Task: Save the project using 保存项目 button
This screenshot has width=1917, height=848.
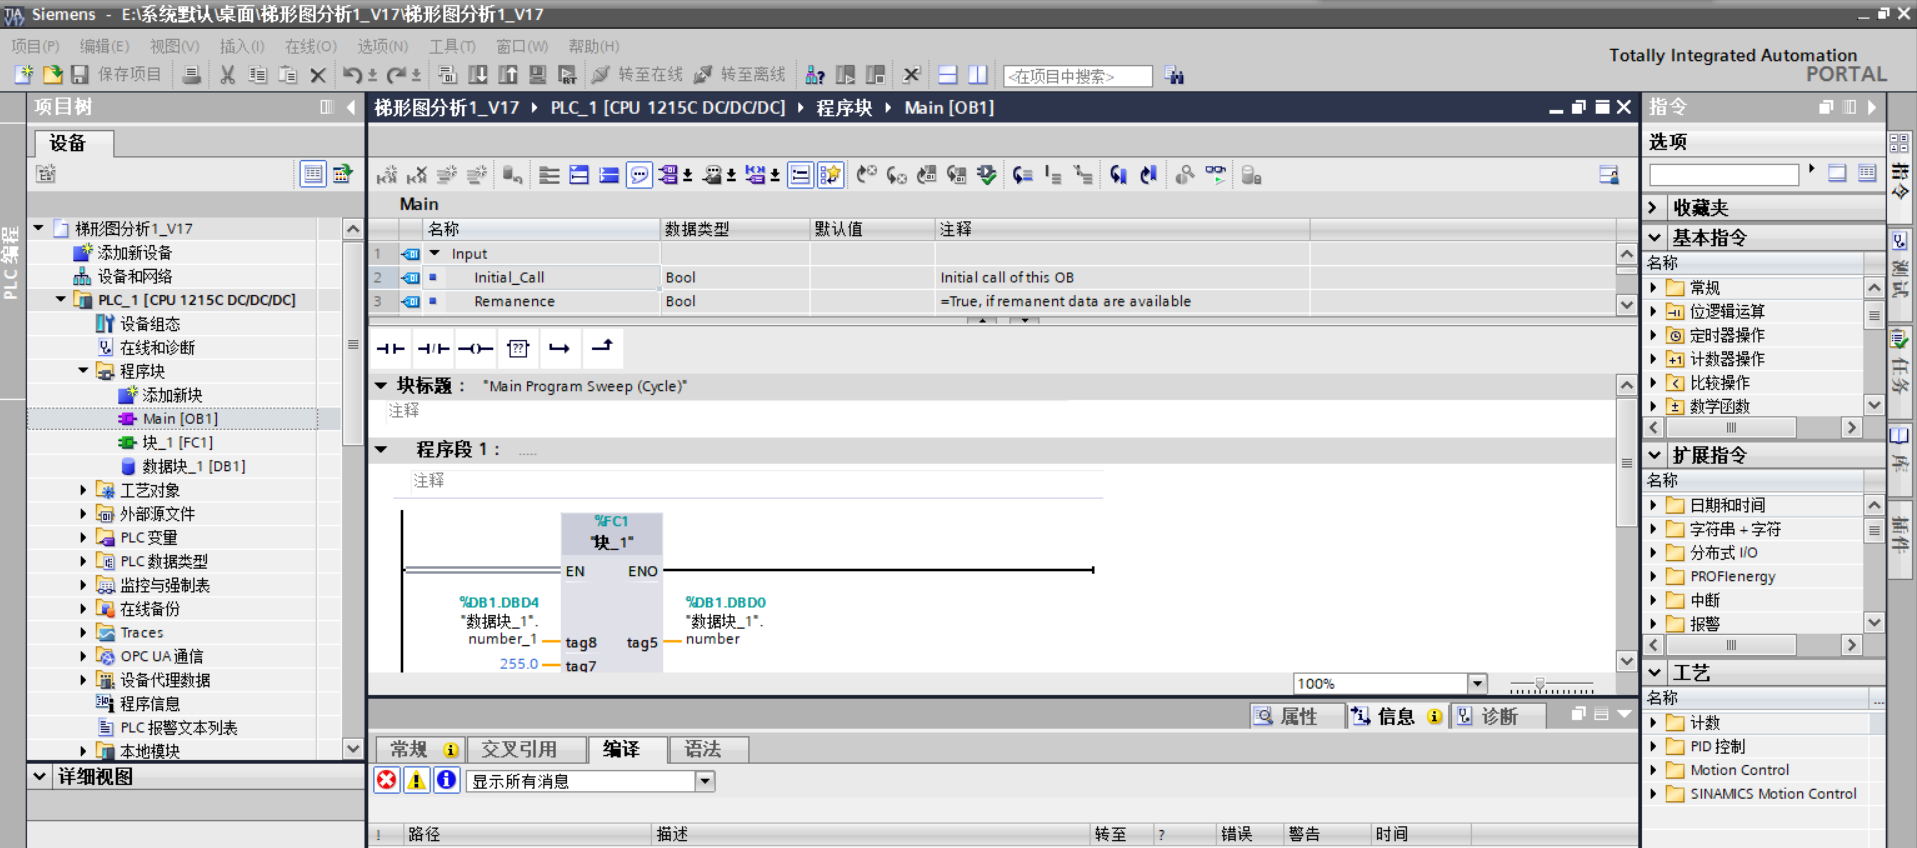Action: [116, 75]
